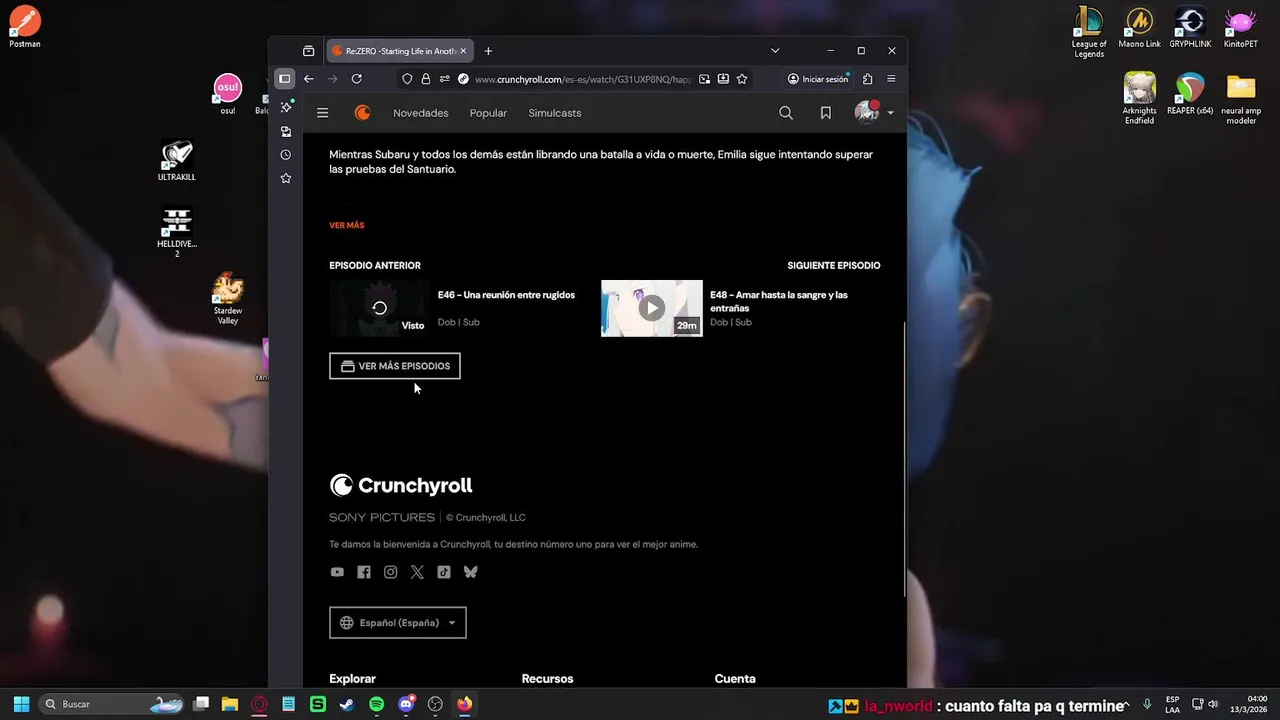Open the Firefox application menu
1280x720 pixels.
[x=891, y=79]
